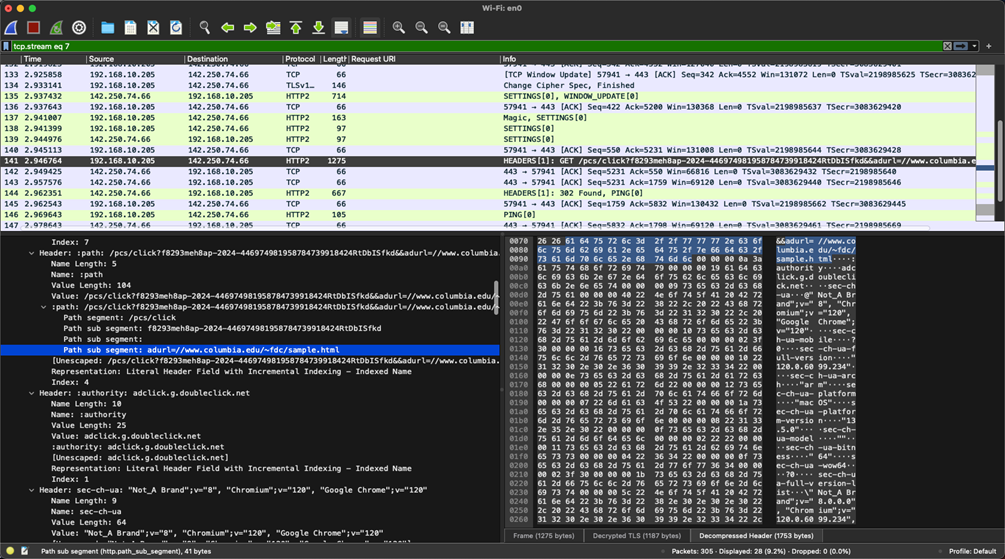The width and height of the screenshot is (1005, 559).
Task: Restart the current capture
Action: click(56, 28)
